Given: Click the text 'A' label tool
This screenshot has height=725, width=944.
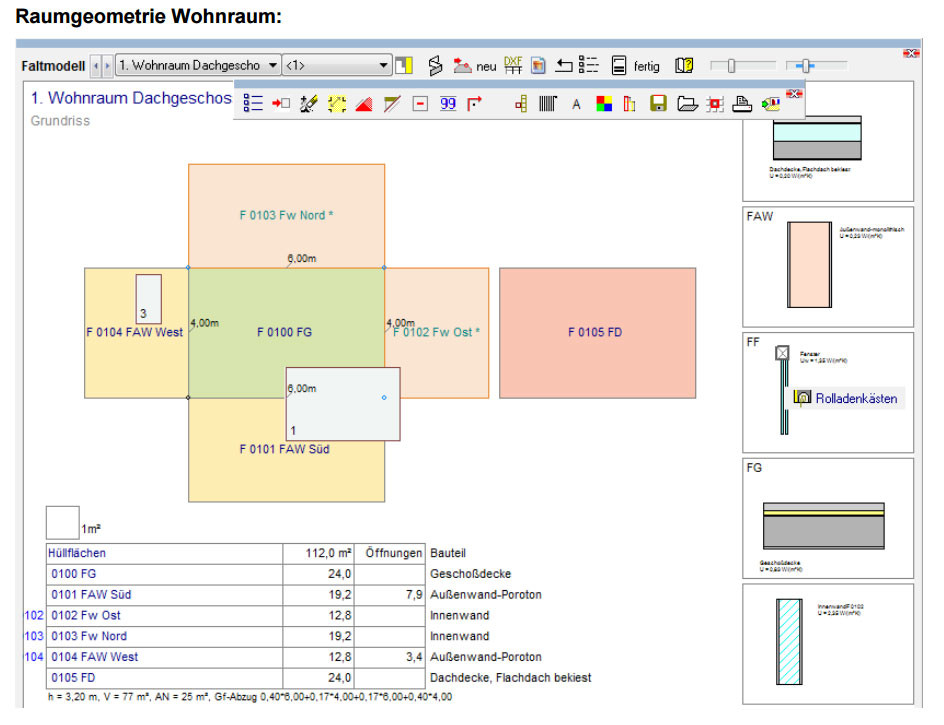Looking at the screenshot, I should pos(576,104).
